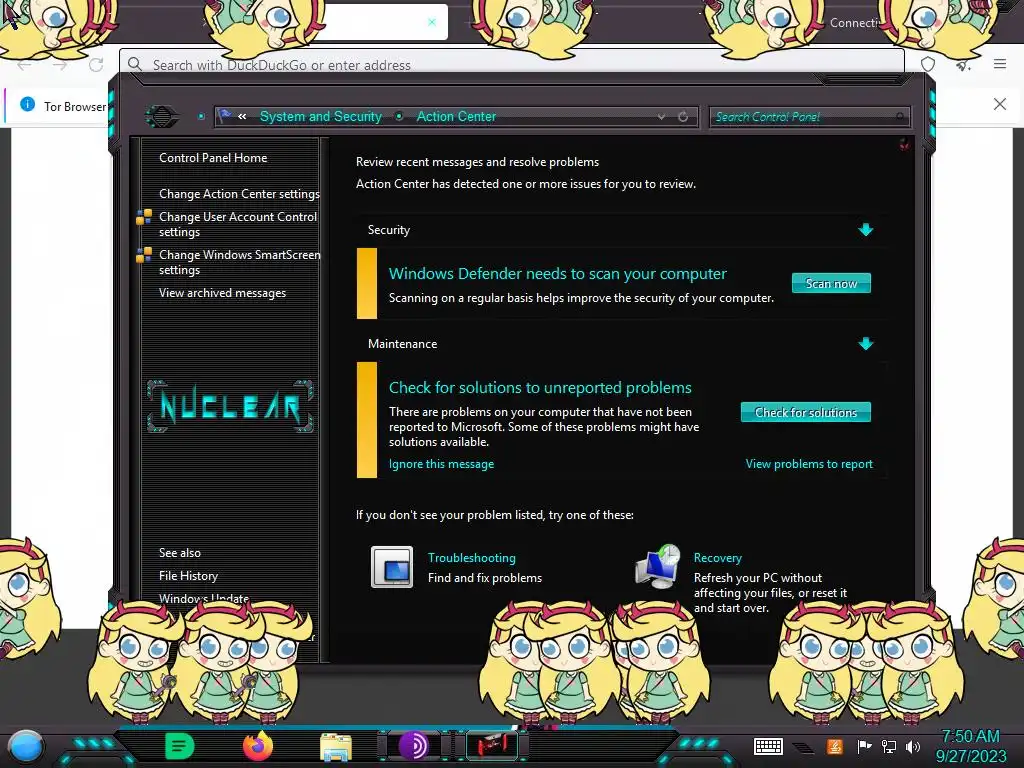1024x768 pixels.
Task: Click the Tor Browser info icon
Action: 27,104
